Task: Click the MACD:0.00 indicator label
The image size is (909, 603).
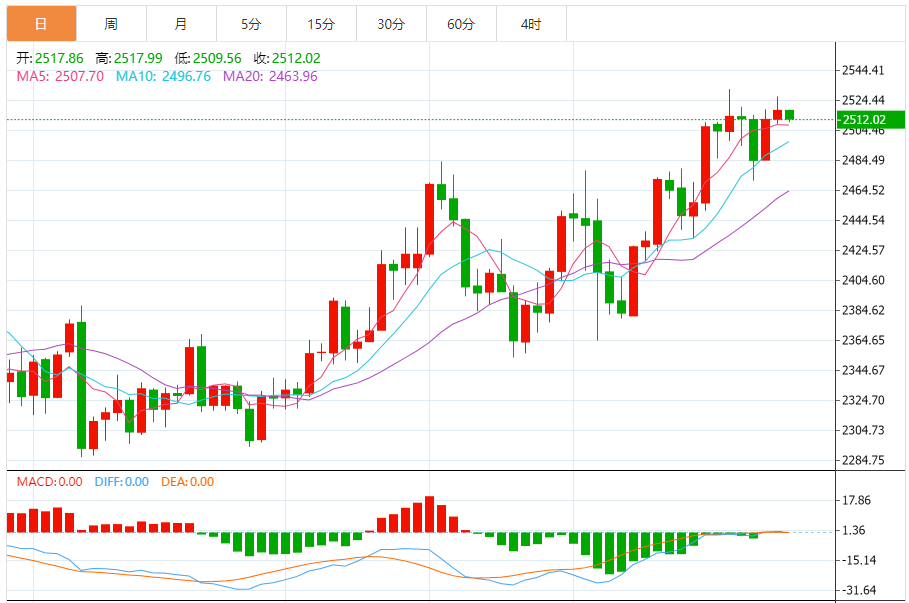Action: tap(49, 482)
